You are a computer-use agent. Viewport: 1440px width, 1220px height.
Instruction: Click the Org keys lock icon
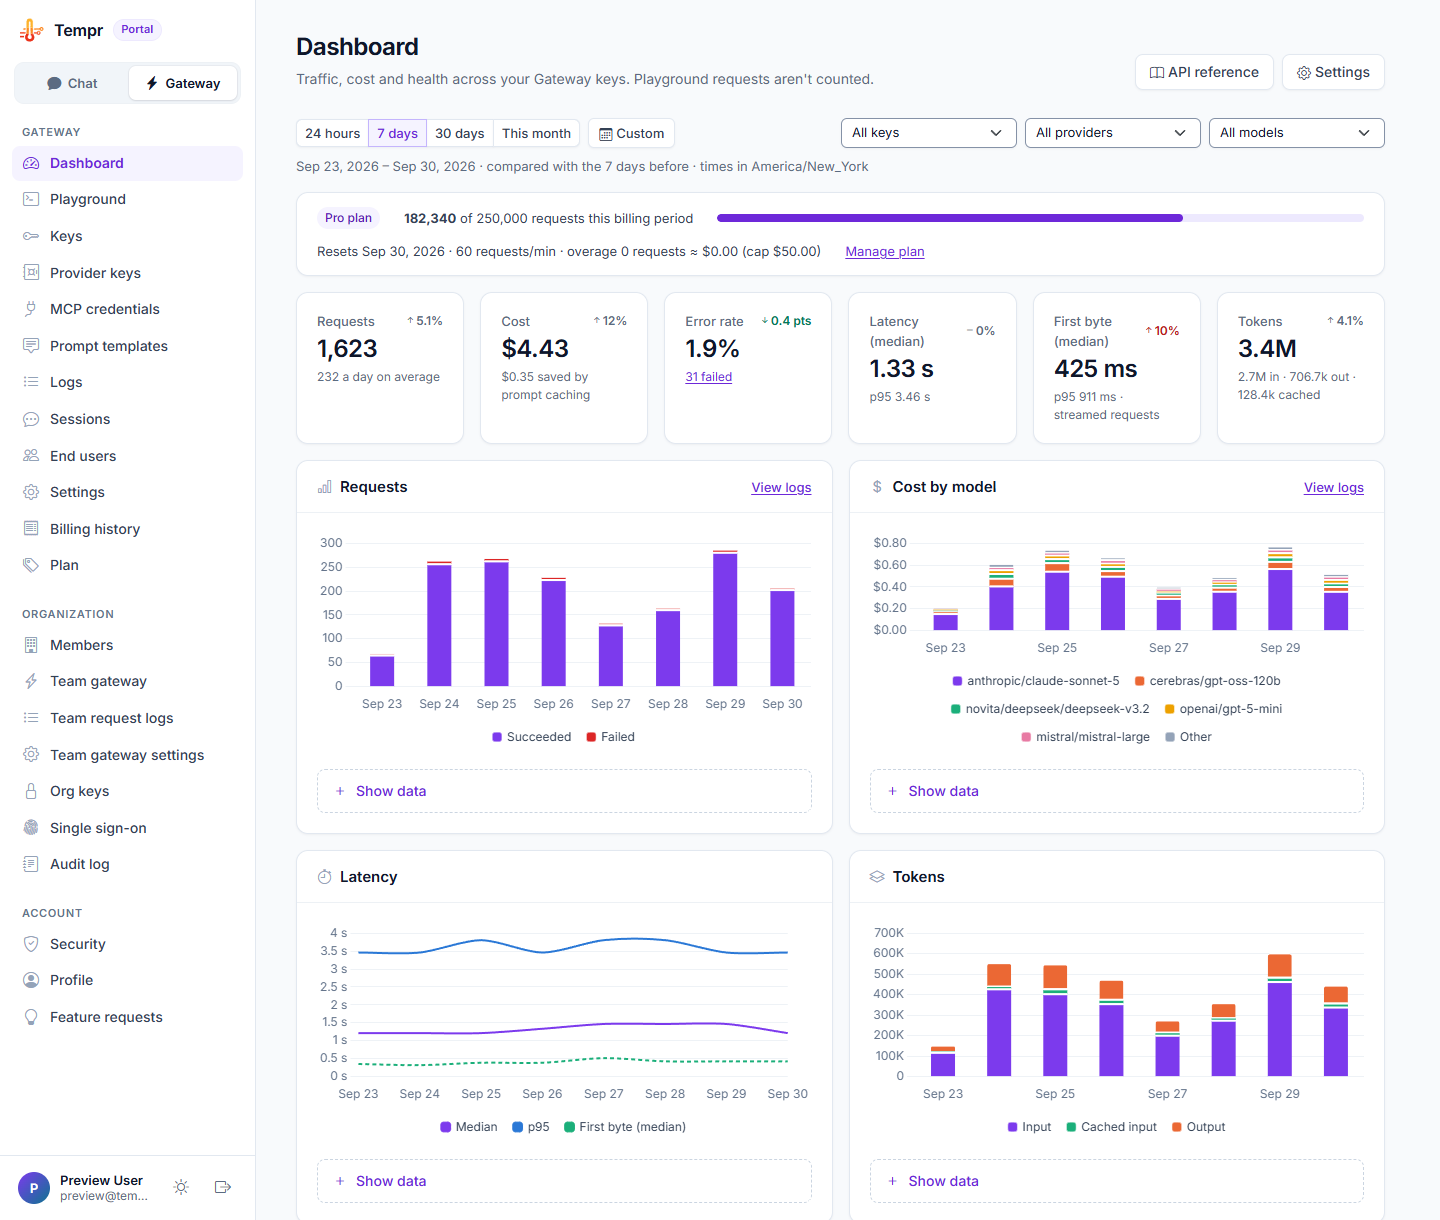pyautogui.click(x=31, y=791)
